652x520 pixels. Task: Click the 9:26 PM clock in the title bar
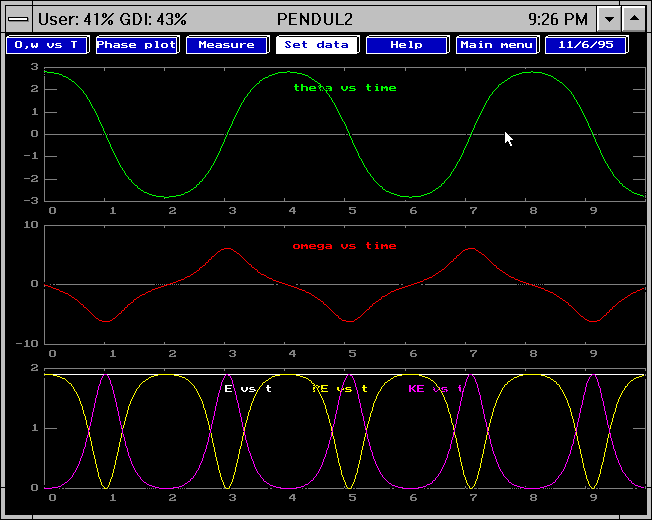(558, 18)
